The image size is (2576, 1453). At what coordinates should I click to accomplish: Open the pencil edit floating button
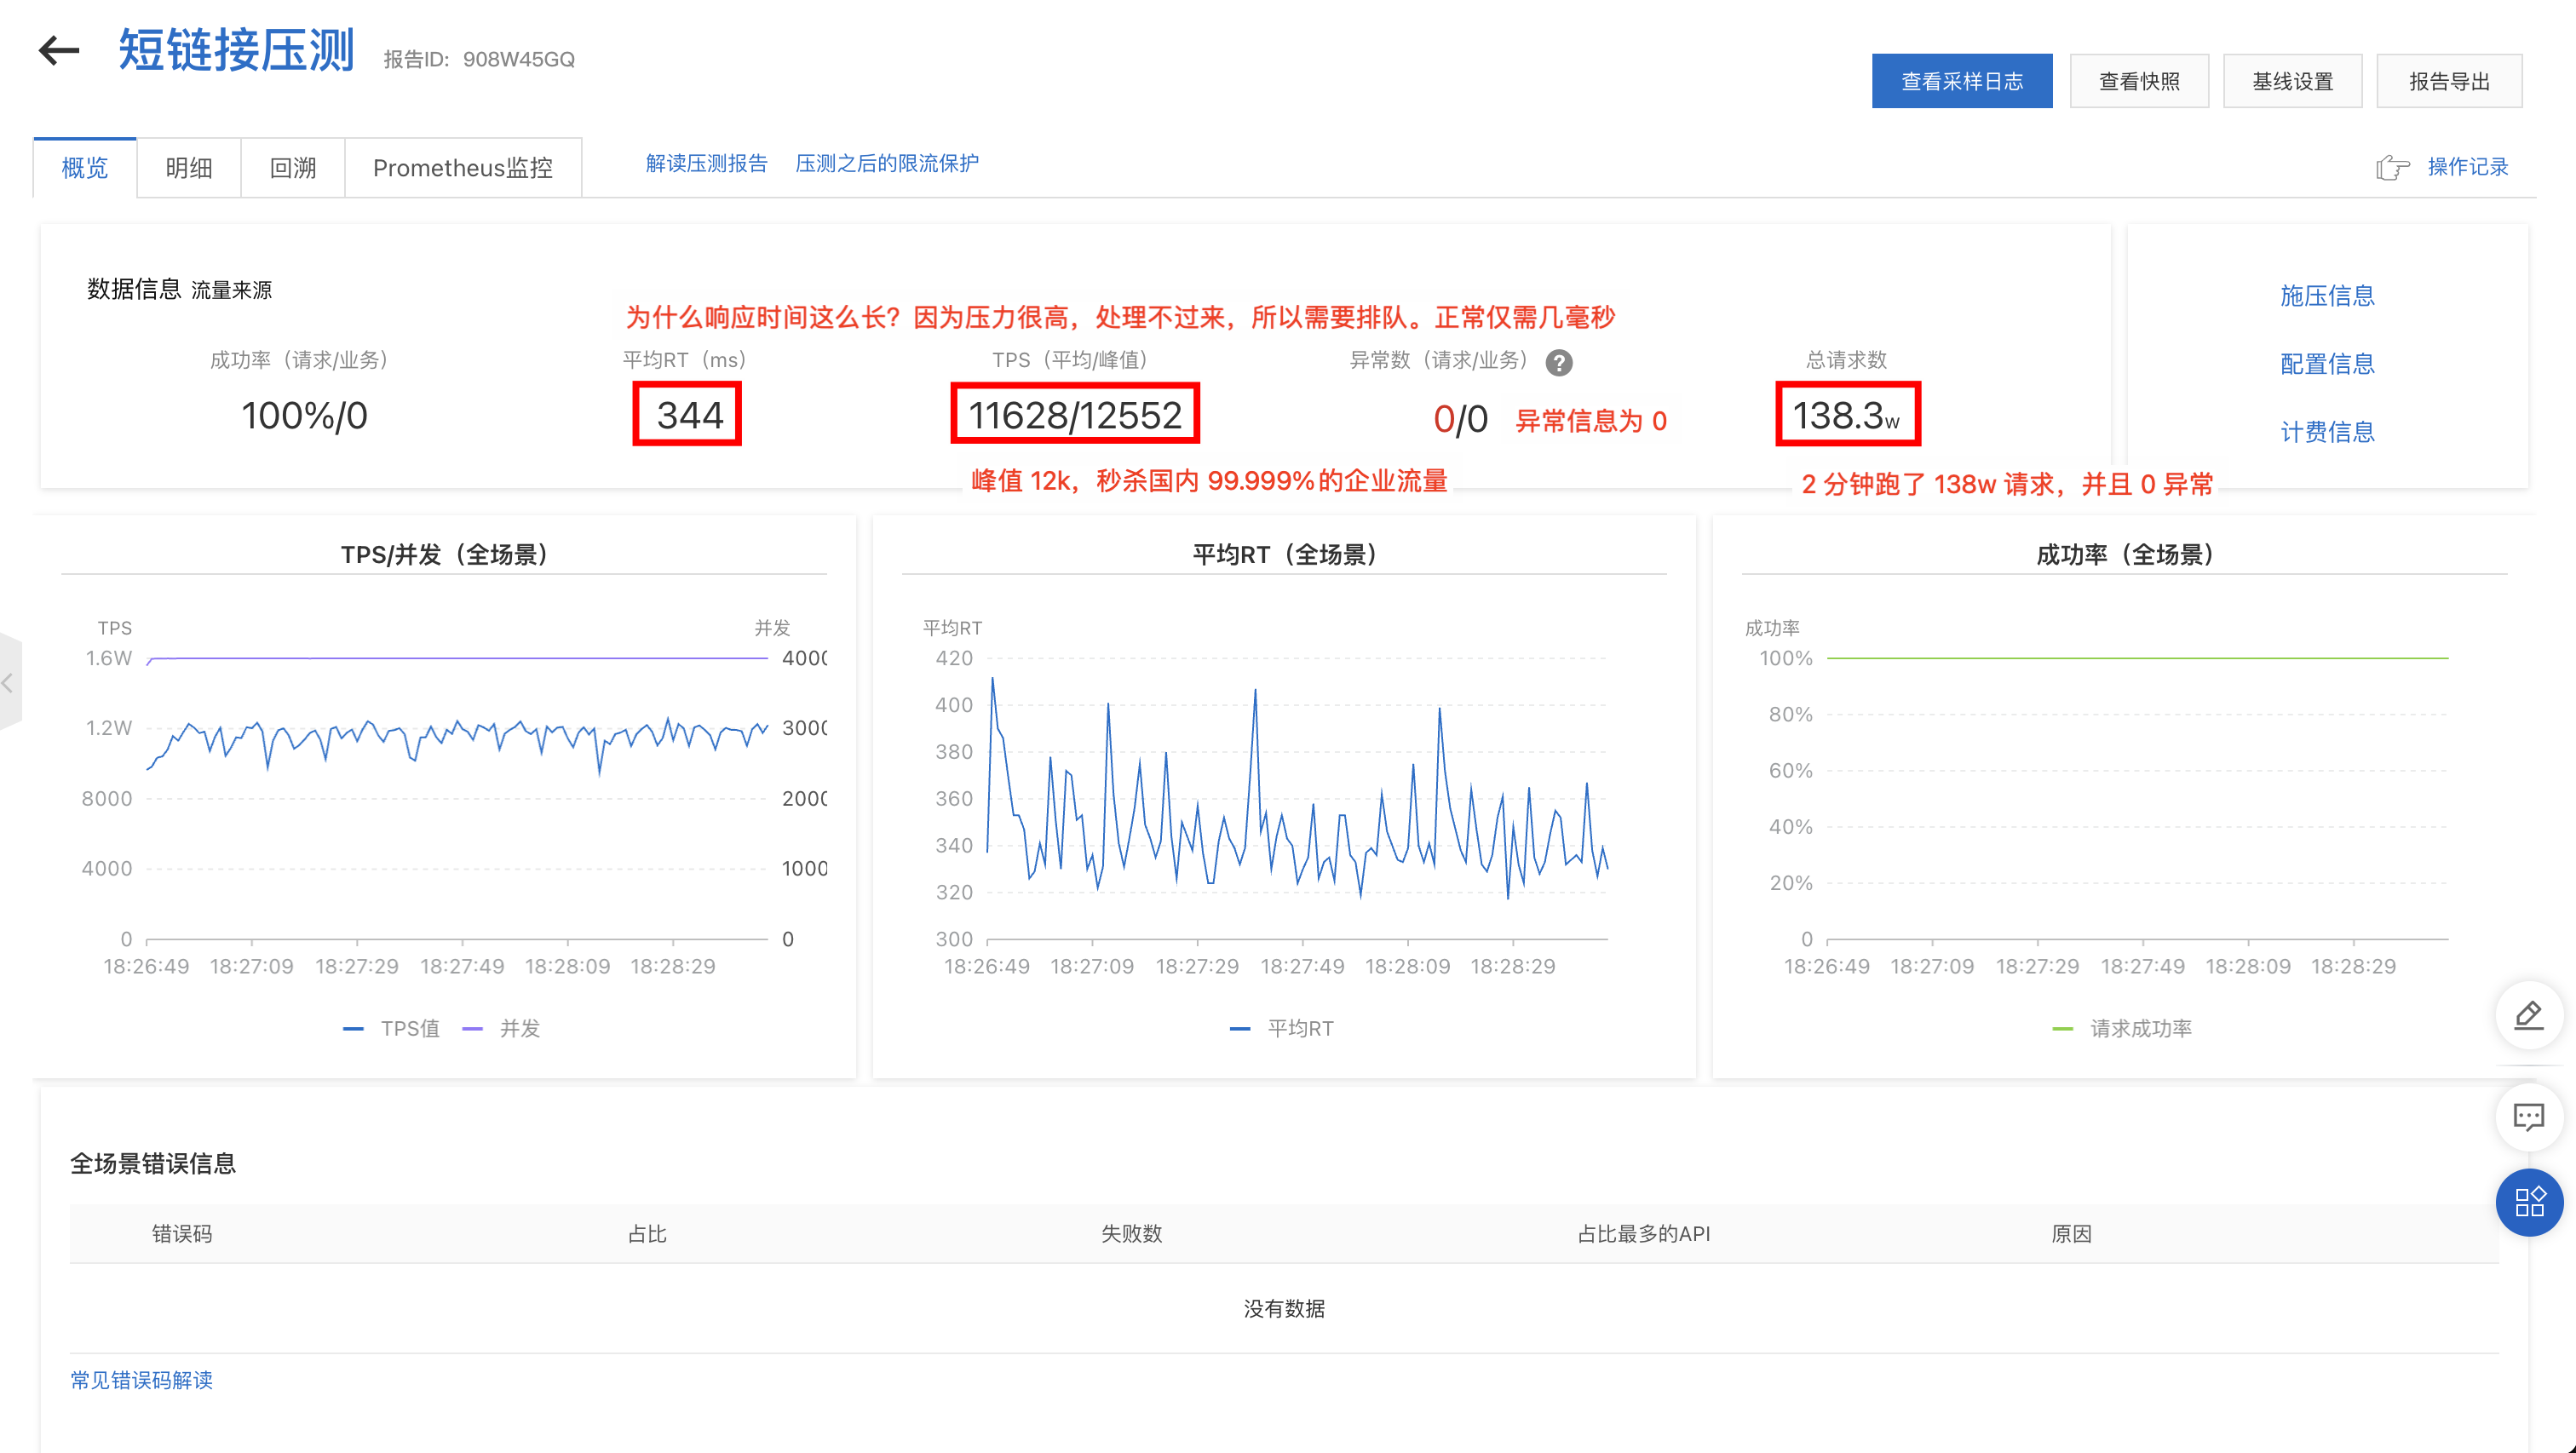(2529, 1015)
